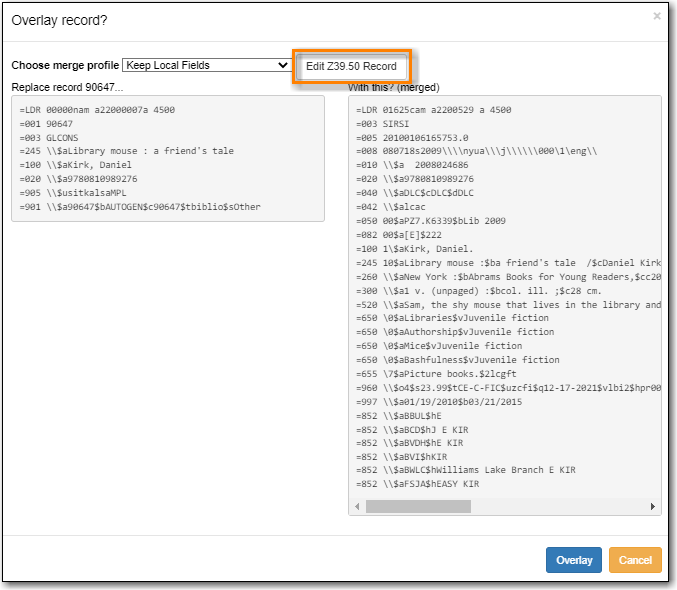Click the =650 Mice Juvenile fiction line
Viewport: 677px width, 590px height.
(439, 346)
